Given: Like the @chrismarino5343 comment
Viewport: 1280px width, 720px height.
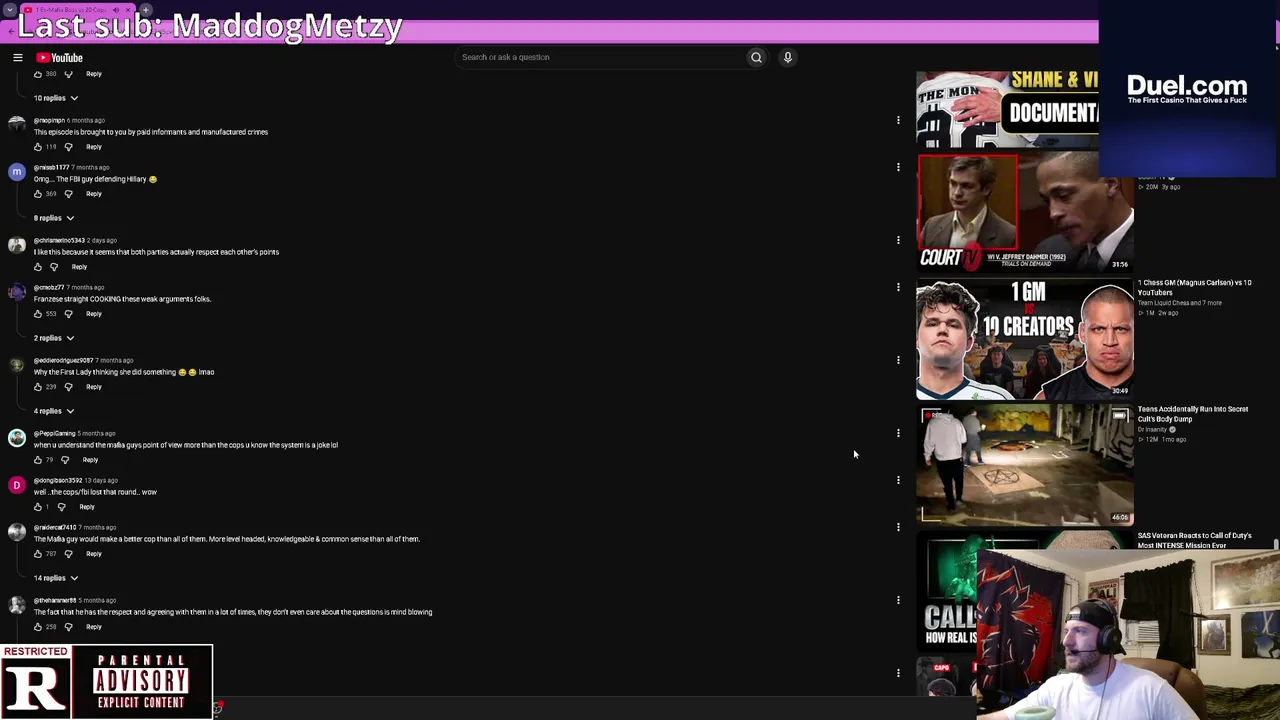Looking at the screenshot, I should tap(38, 267).
